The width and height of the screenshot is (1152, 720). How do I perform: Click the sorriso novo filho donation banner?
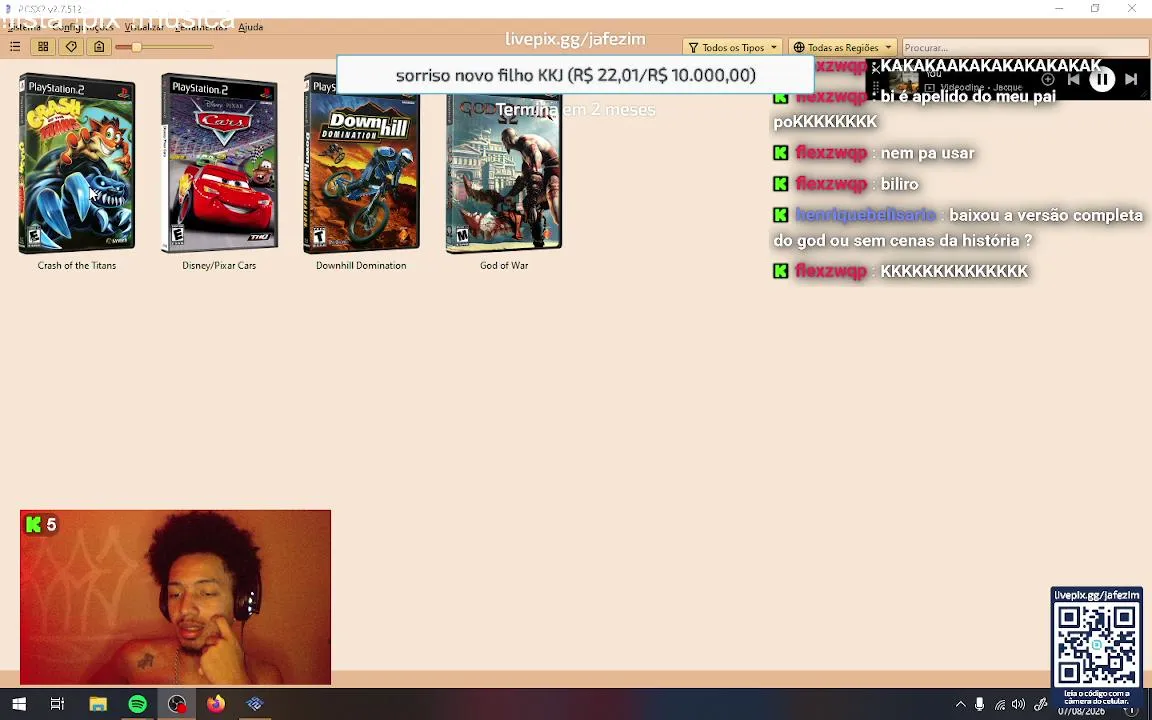(575, 75)
